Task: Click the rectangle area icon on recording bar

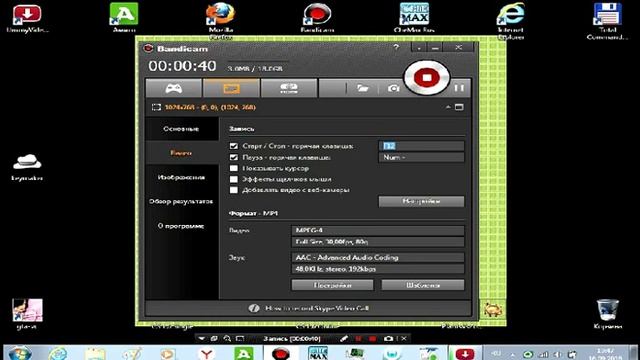Action: [240, 338]
